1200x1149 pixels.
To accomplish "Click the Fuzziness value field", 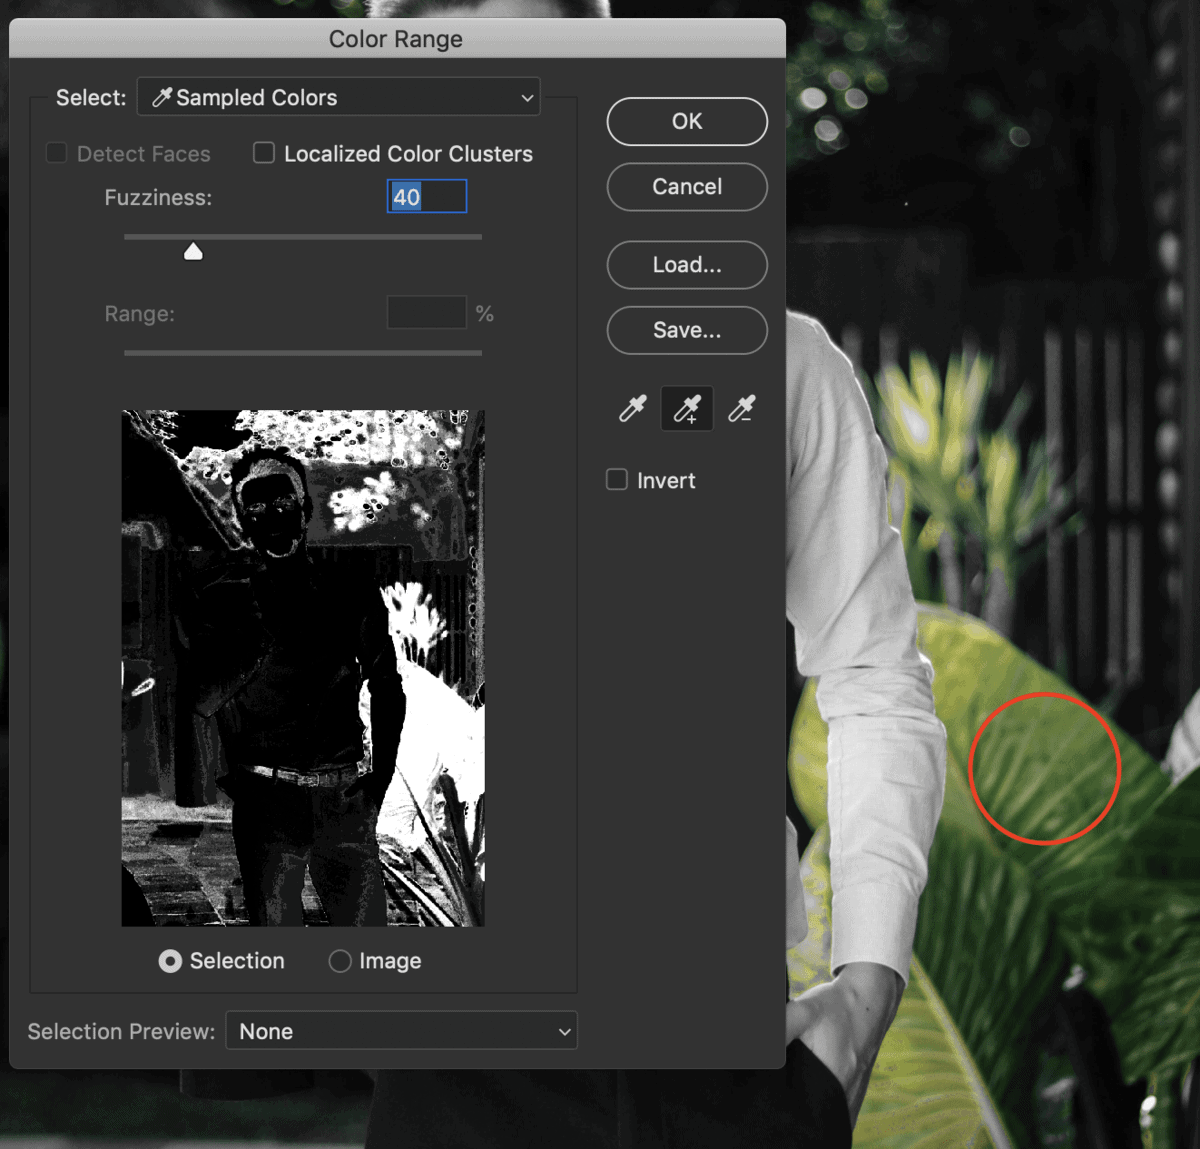I will [427, 196].
